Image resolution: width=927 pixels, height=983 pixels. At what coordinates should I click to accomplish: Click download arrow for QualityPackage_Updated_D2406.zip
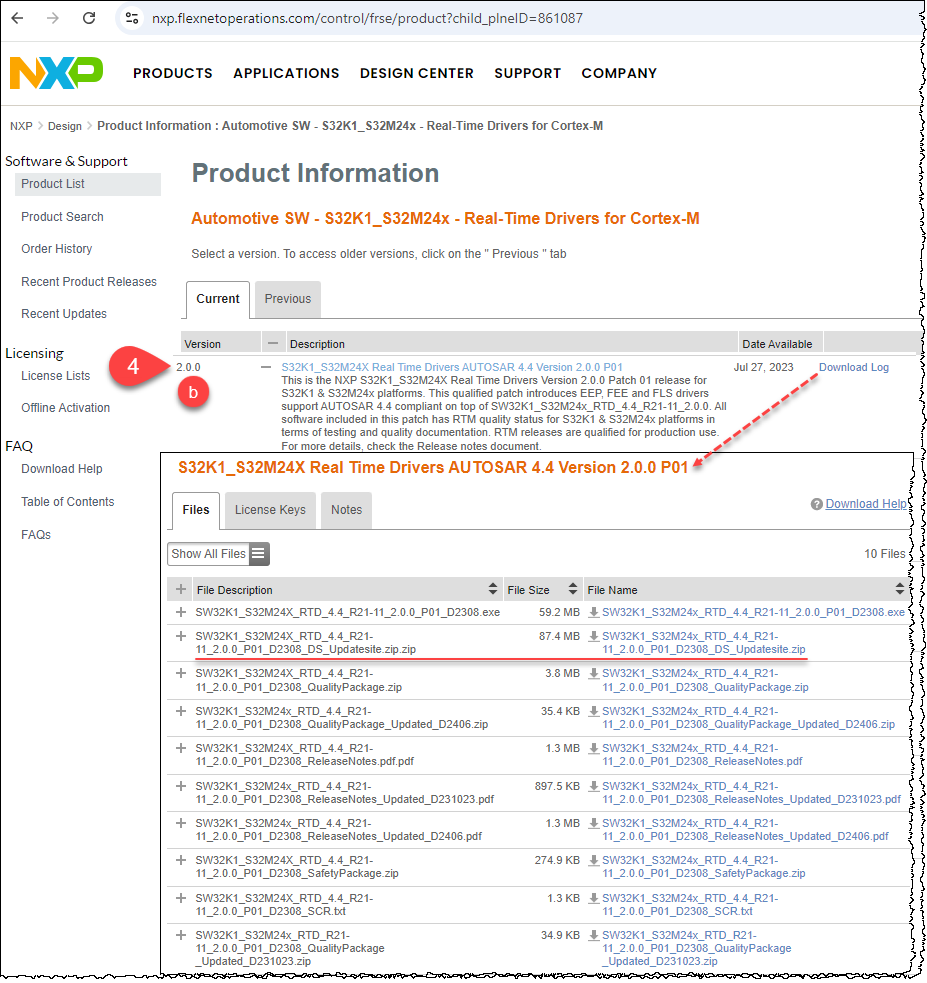pyautogui.click(x=594, y=712)
